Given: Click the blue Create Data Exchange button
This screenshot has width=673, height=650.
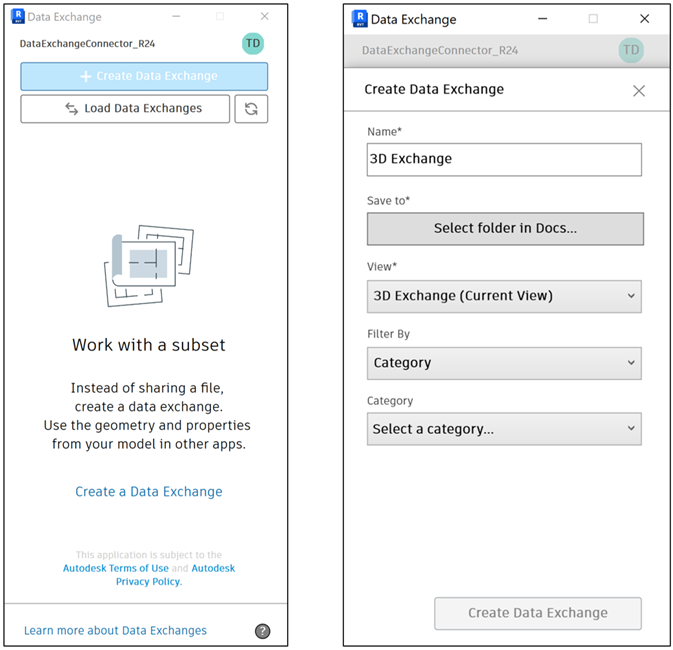Looking at the screenshot, I should (144, 76).
